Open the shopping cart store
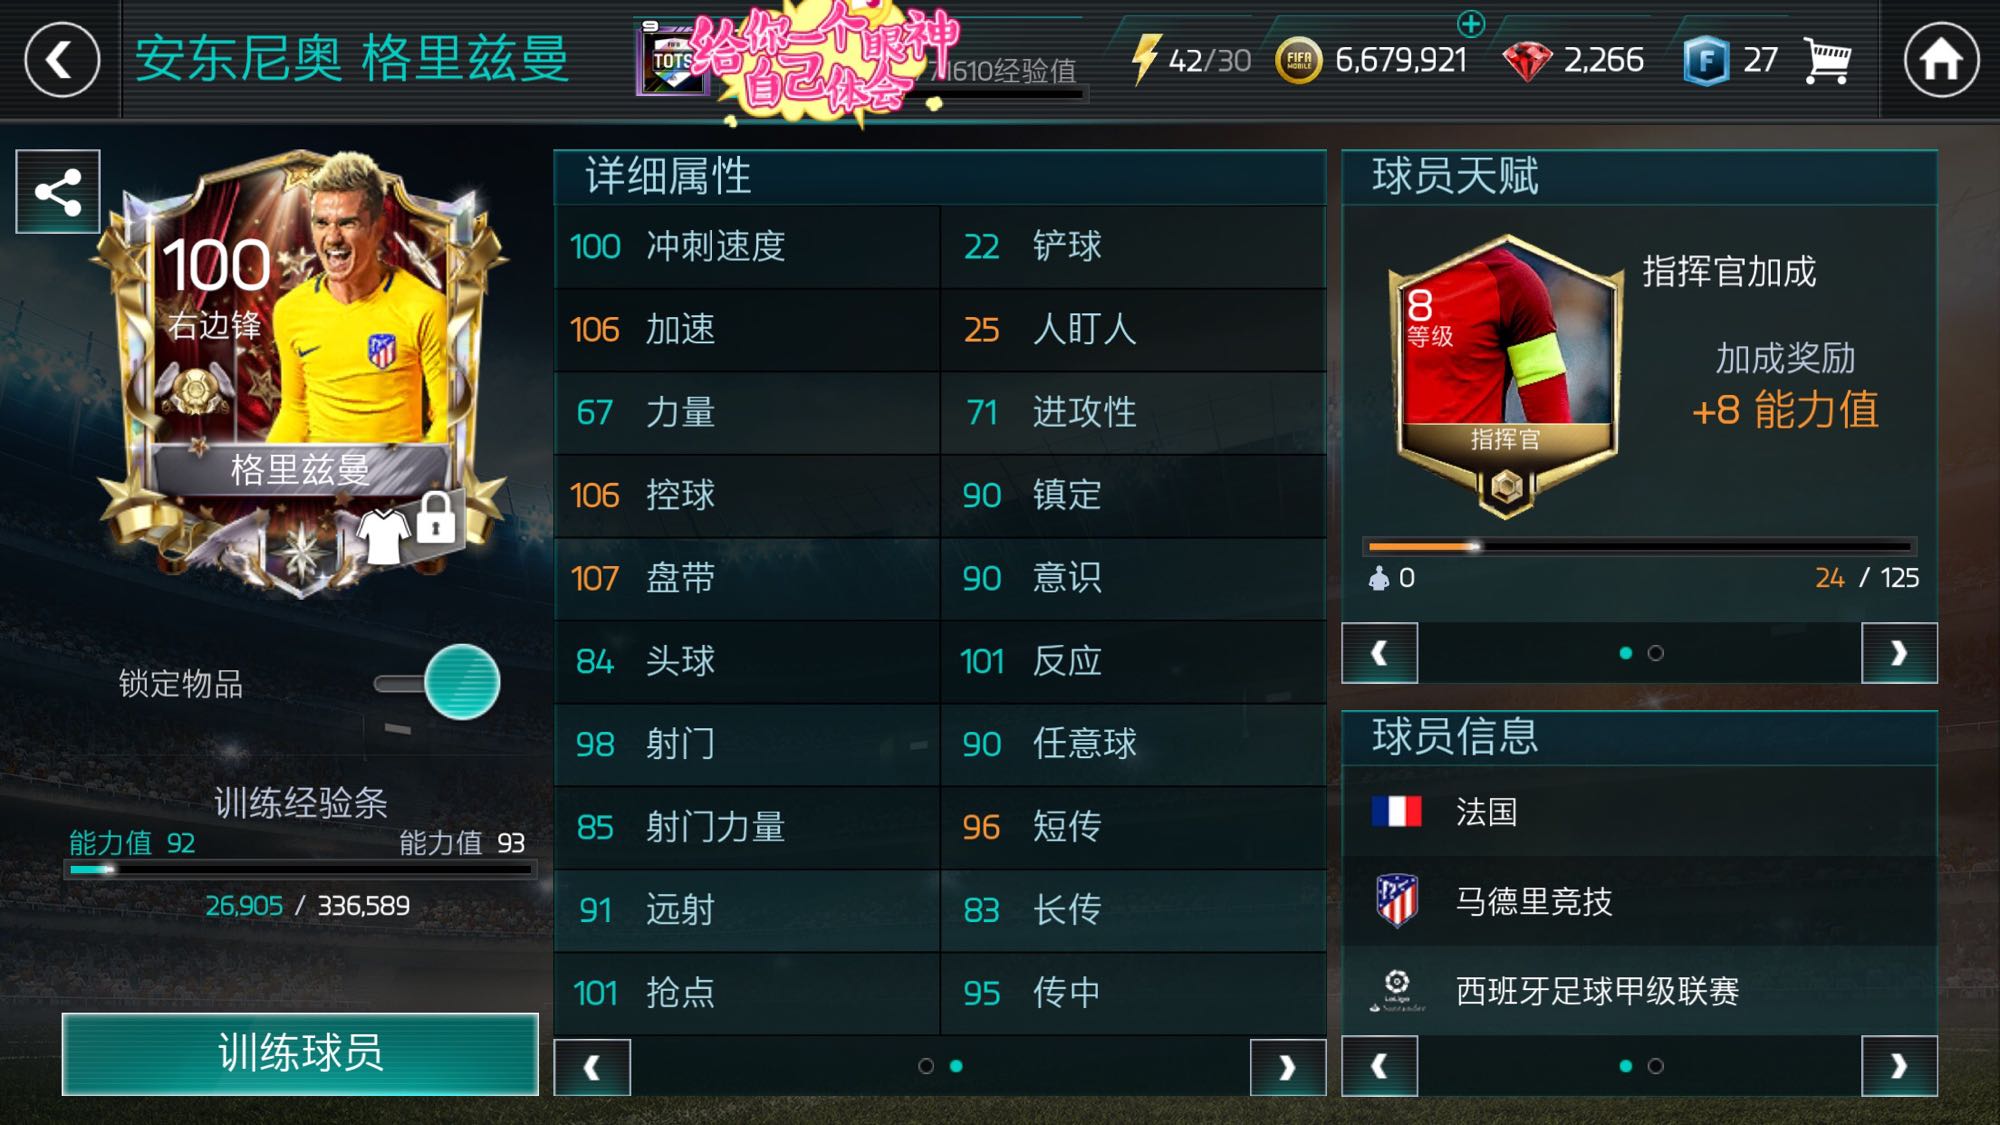 pos(1828,61)
